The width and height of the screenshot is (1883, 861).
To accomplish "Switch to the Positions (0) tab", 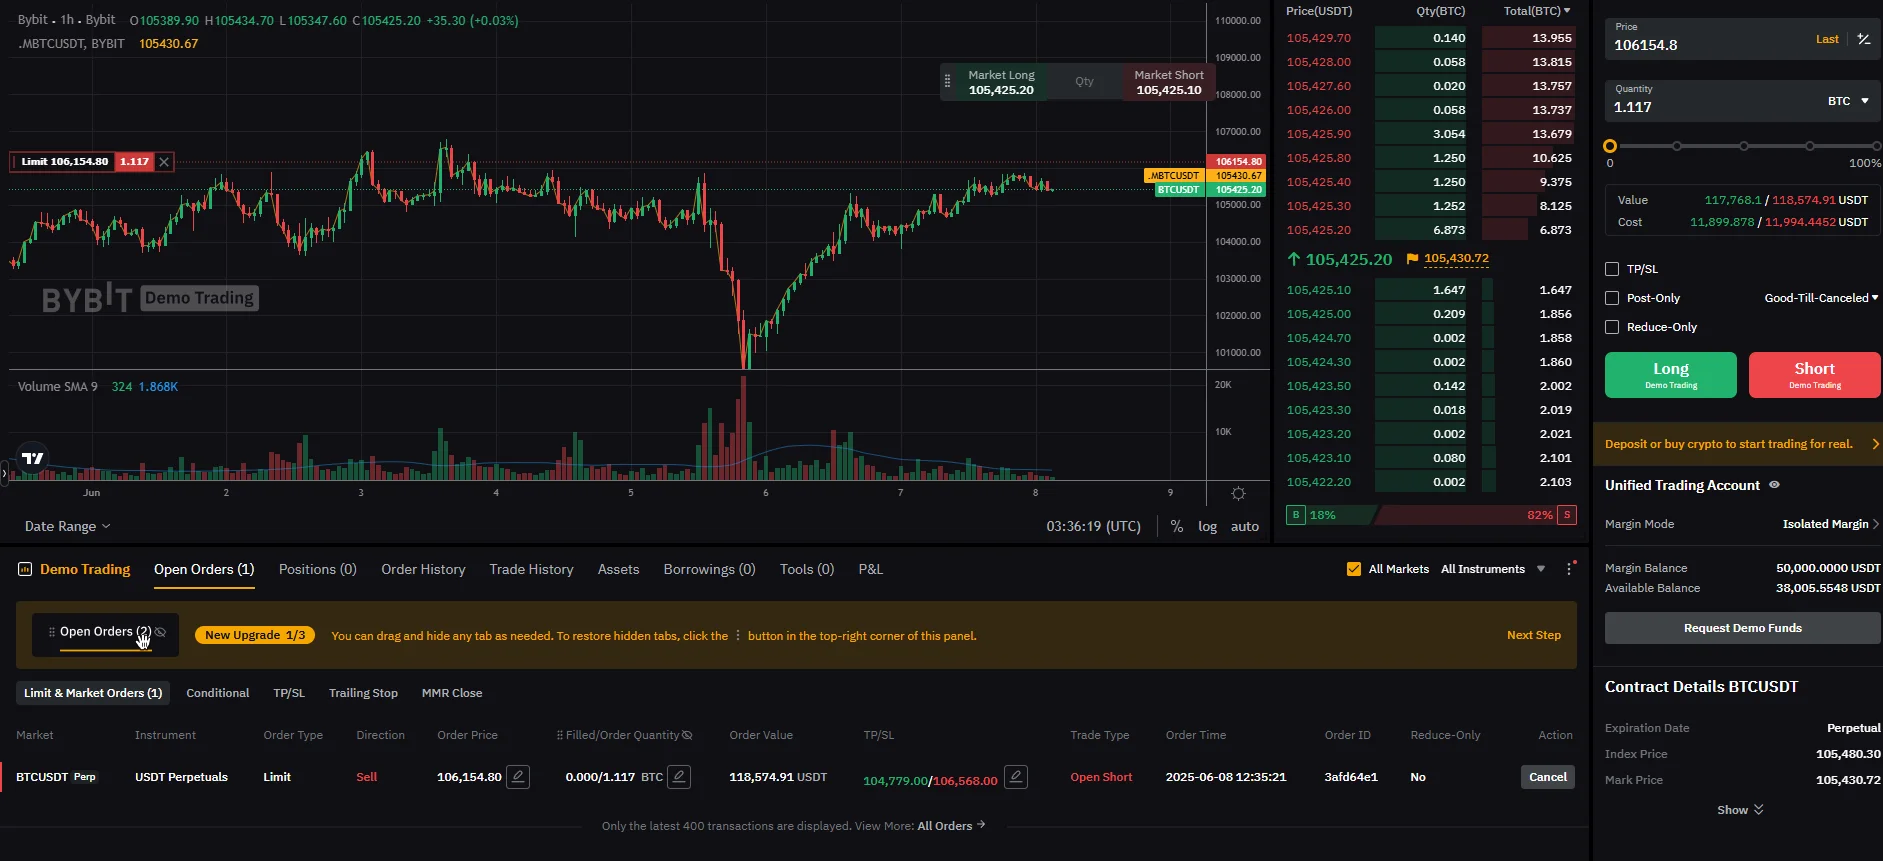I will coord(318,569).
